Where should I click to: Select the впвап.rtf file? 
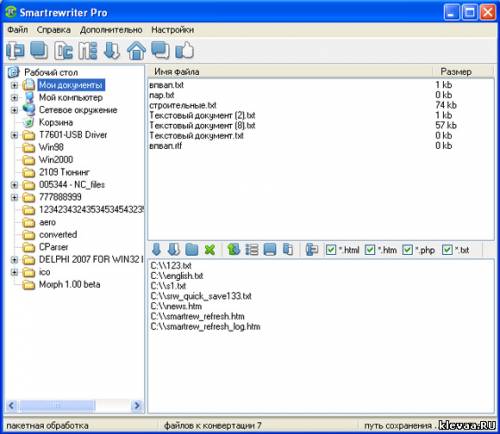165,146
